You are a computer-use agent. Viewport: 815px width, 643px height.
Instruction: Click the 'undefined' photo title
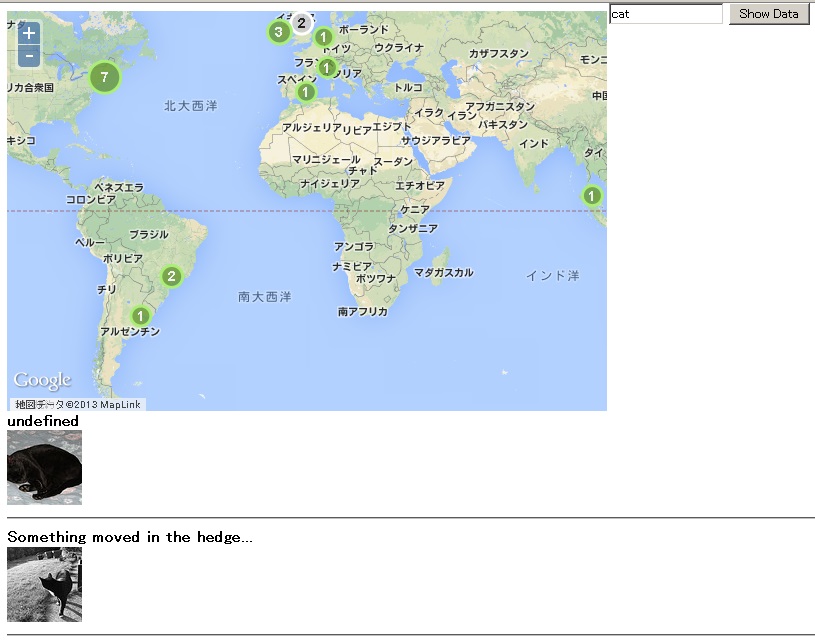pos(43,421)
